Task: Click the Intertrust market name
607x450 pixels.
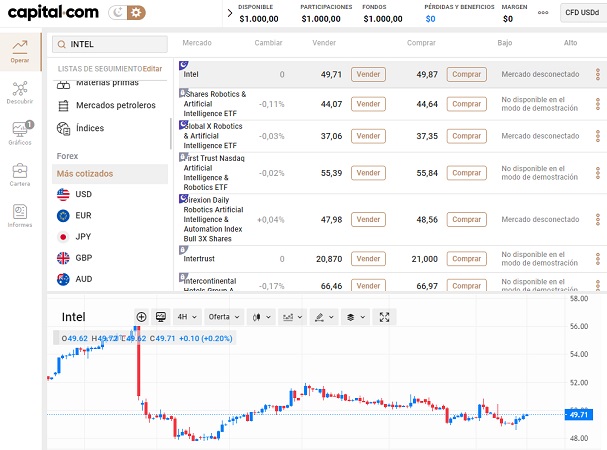Action: pyautogui.click(x=199, y=259)
